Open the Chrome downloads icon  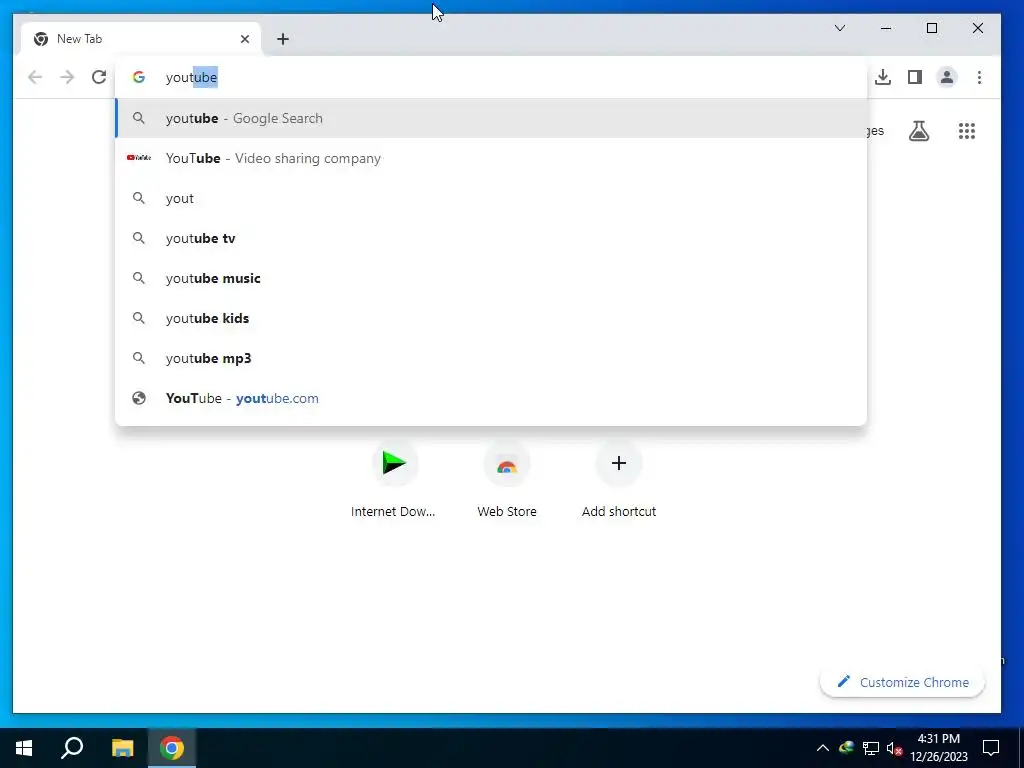coord(883,77)
